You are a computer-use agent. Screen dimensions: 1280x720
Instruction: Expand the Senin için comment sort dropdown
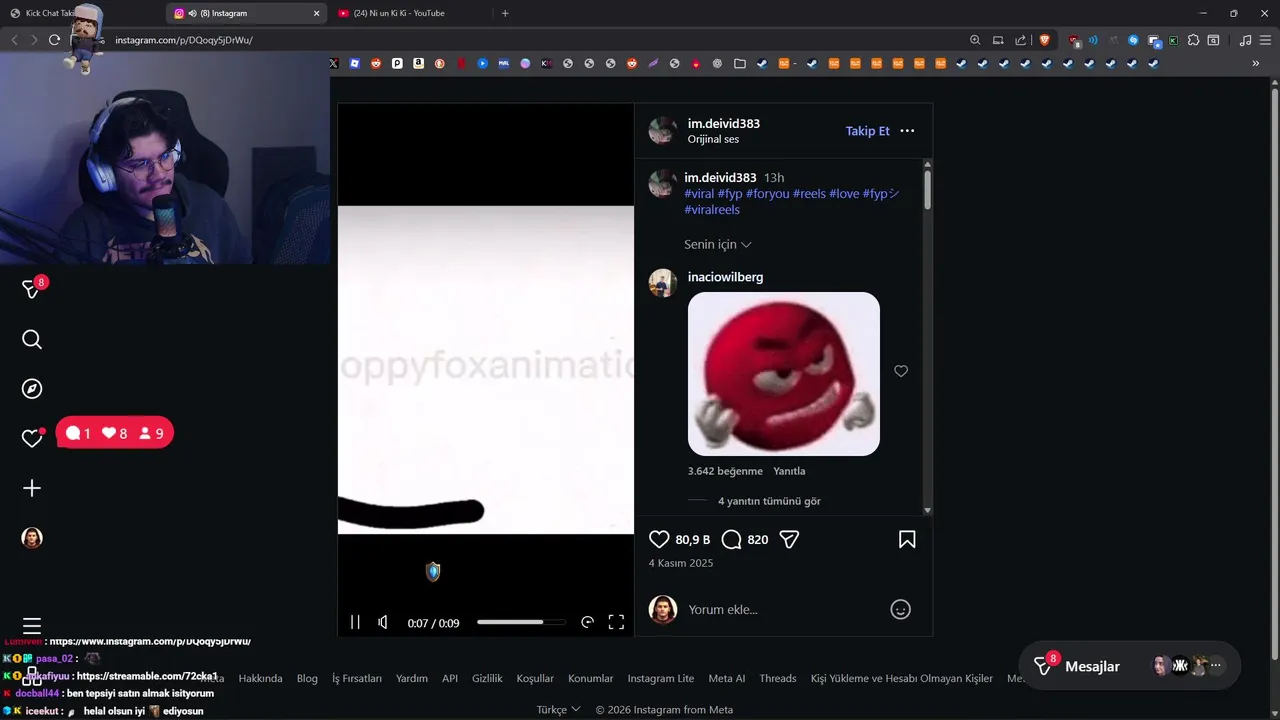click(718, 244)
